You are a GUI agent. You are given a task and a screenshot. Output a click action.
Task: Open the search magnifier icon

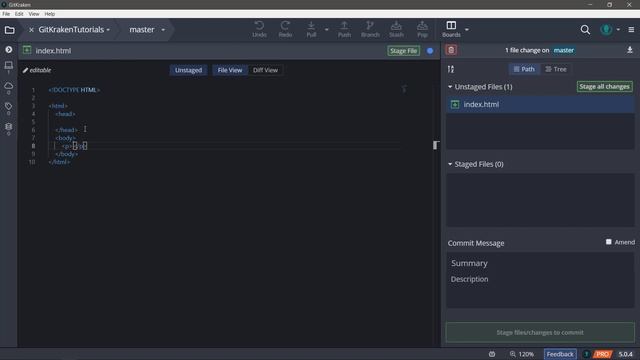point(585,30)
